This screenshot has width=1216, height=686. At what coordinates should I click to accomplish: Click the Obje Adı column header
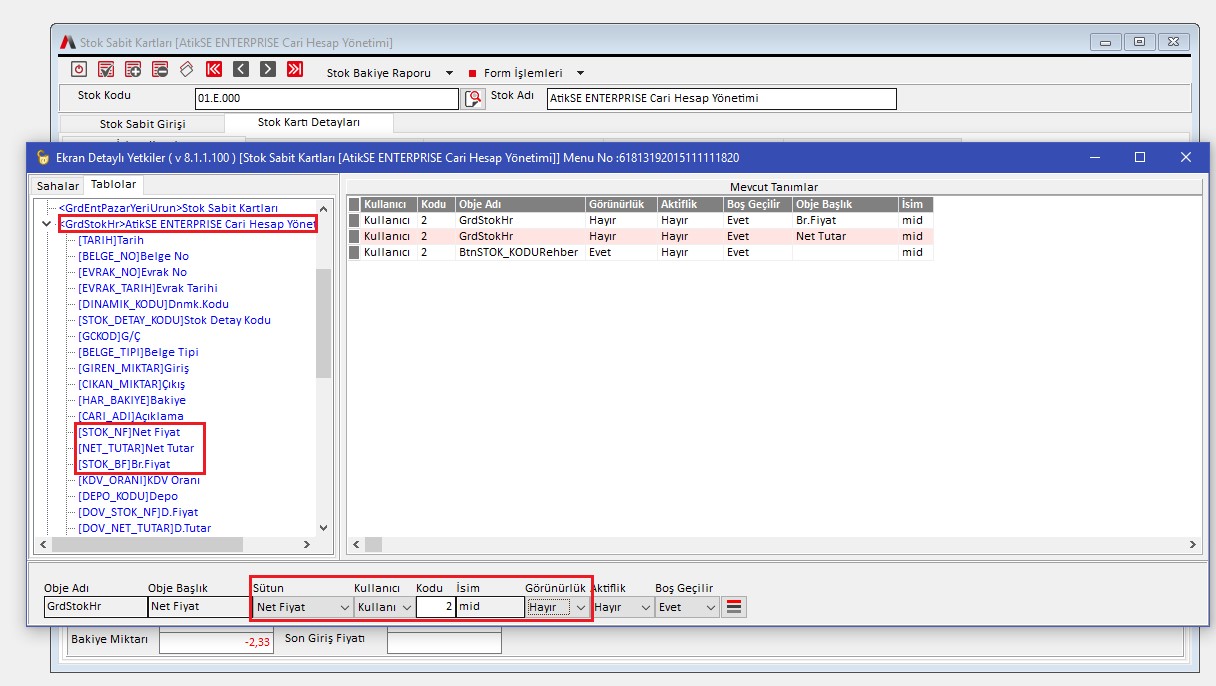[520, 203]
